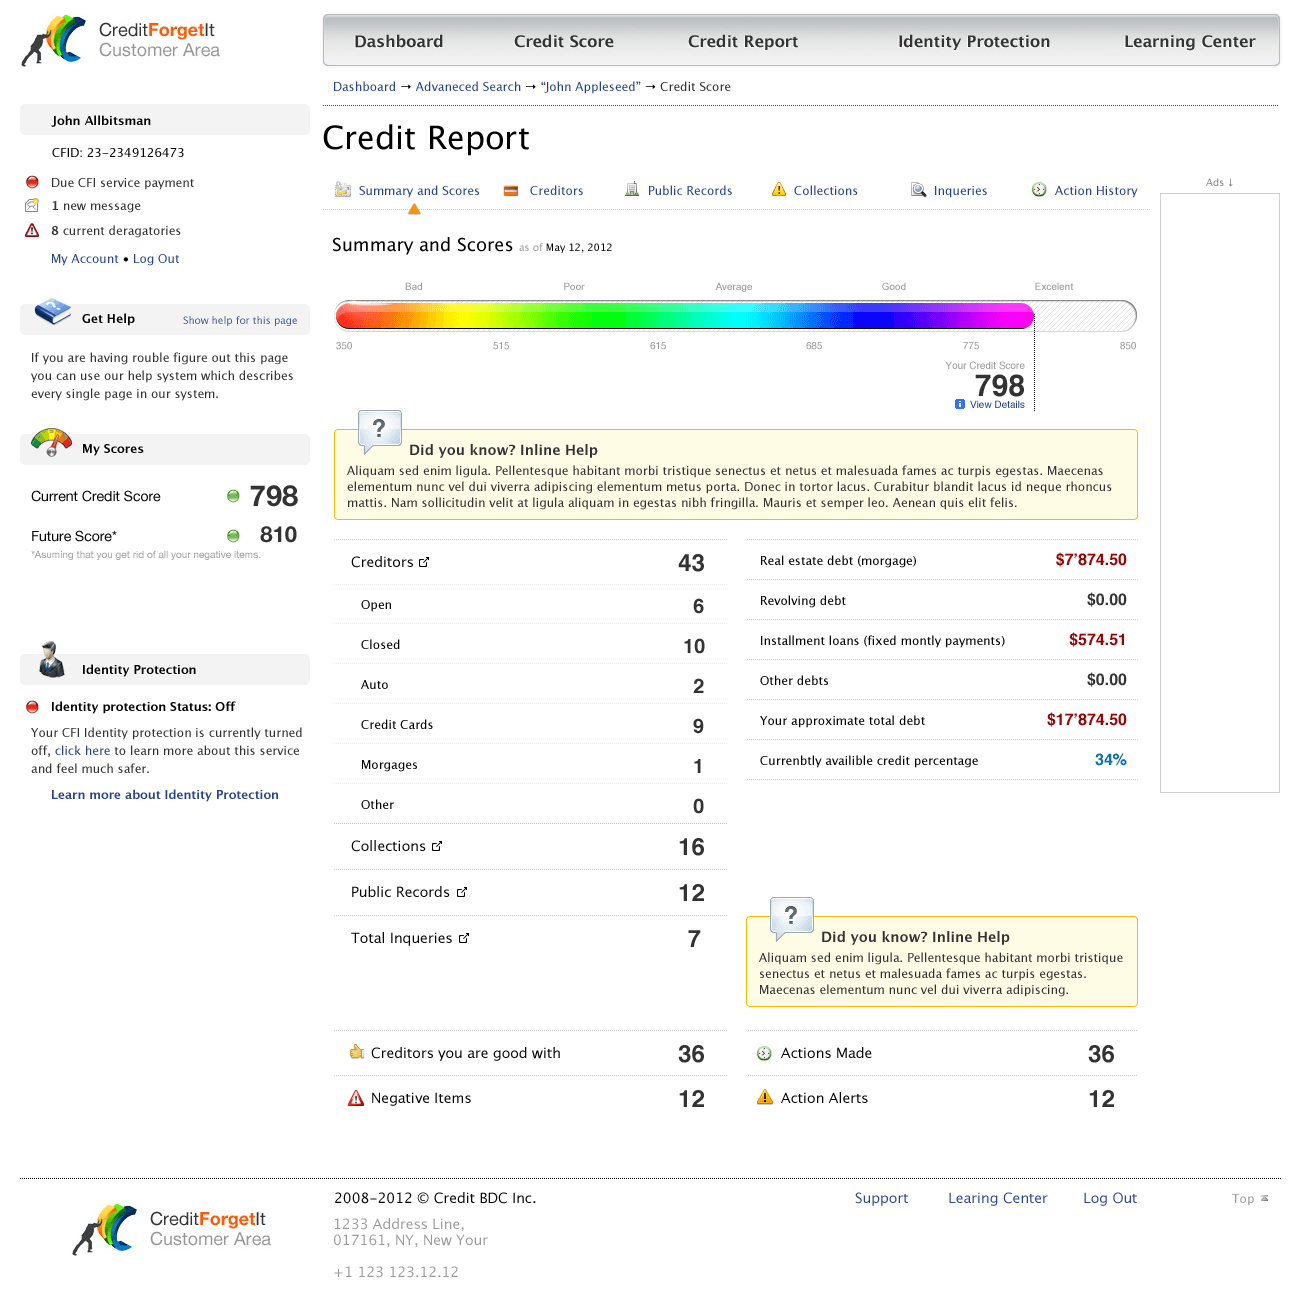This screenshot has height=1296, width=1300.
Task: Click the Collections warning triangle icon
Action: click(x=779, y=190)
